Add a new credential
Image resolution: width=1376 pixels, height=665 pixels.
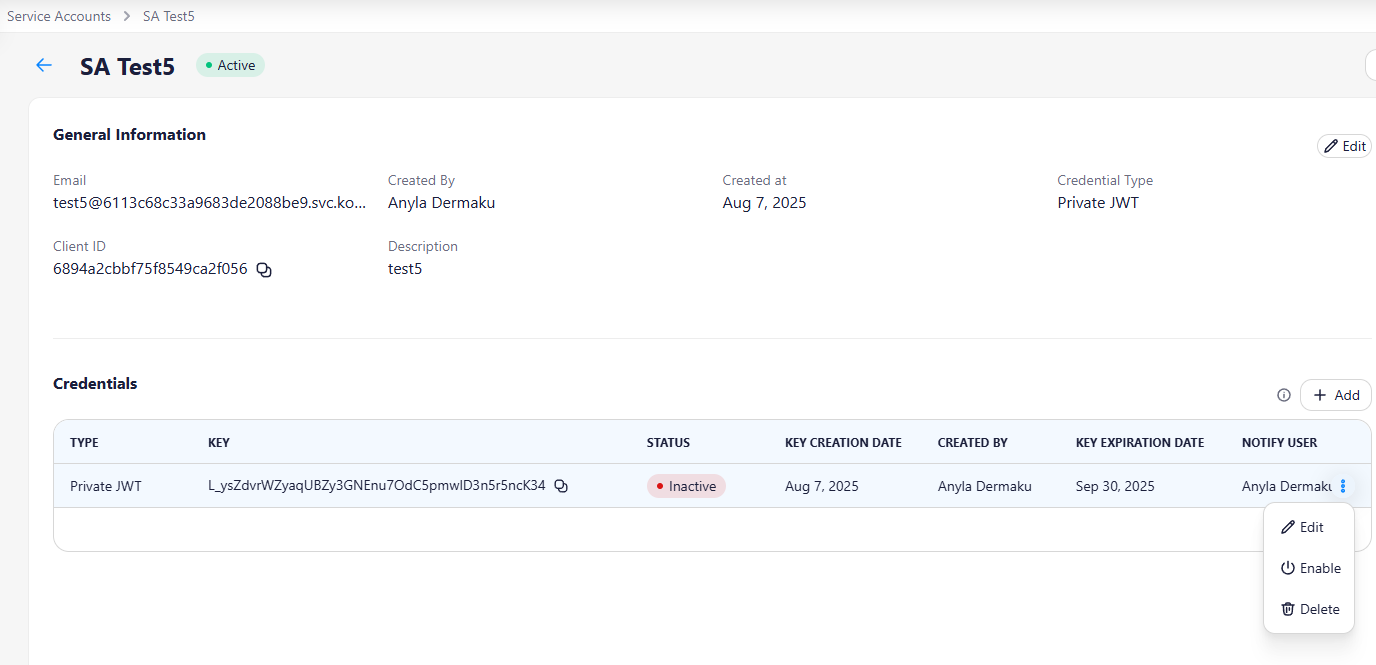point(1336,395)
